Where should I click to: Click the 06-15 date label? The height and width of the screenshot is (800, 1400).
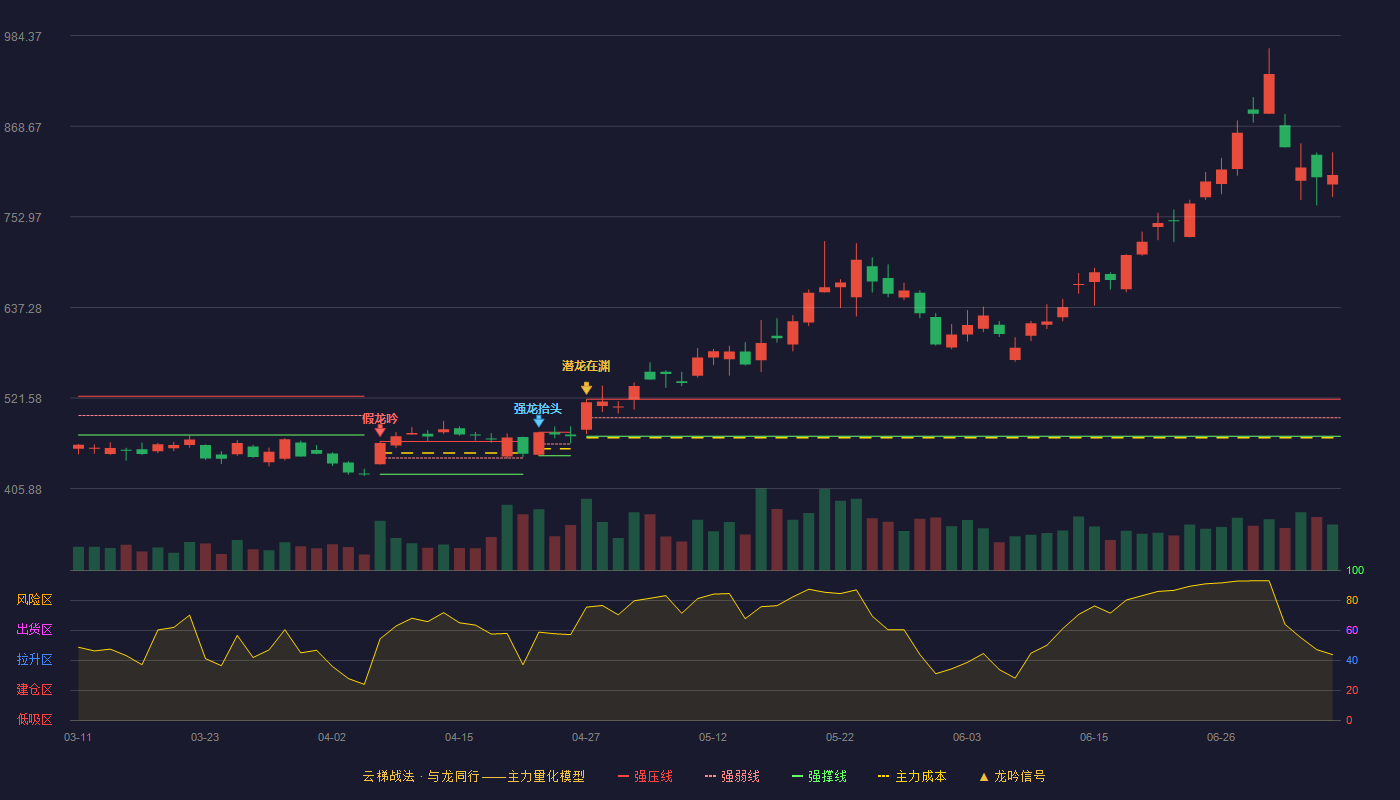(1094, 737)
